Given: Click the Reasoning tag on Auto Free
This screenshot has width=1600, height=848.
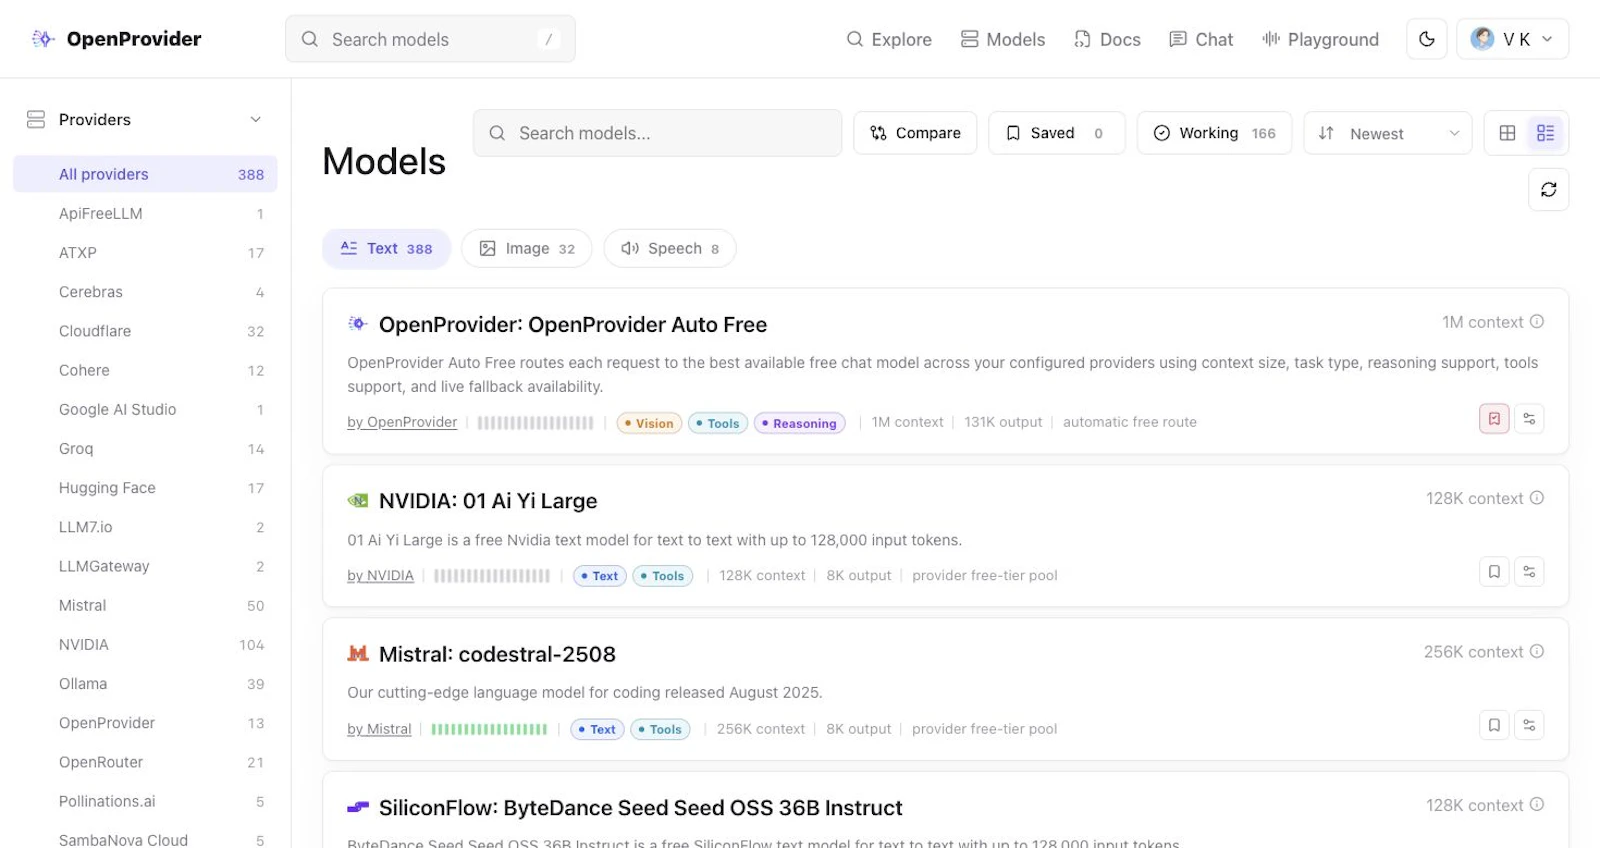Looking at the screenshot, I should pyautogui.click(x=799, y=424).
